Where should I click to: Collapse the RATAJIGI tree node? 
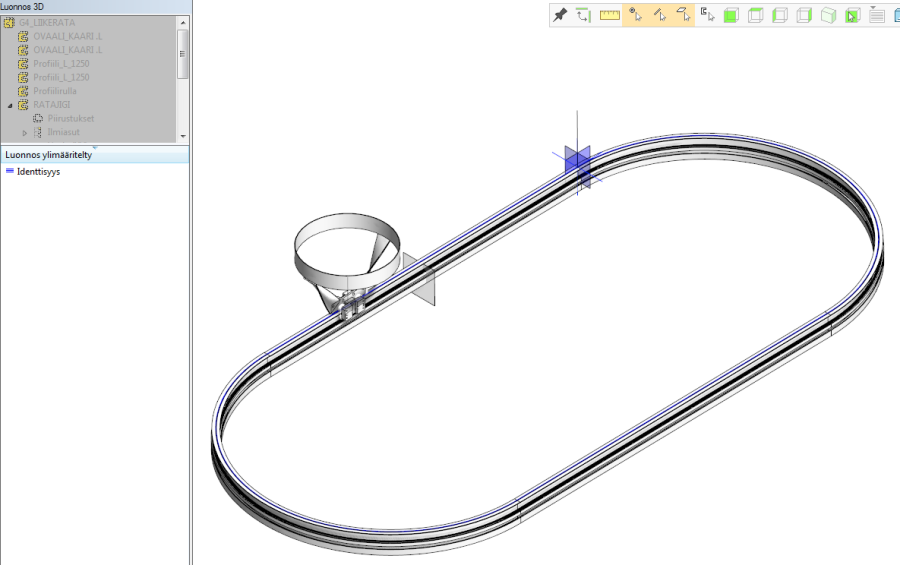click(x=11, y=104)
